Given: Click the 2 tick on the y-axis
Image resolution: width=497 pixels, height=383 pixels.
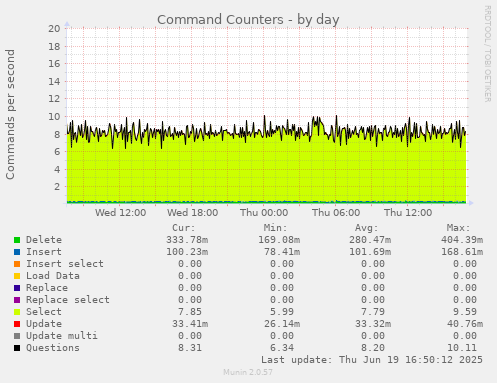Looking at the screenshot, I should pyautogui.click(x=57, y=187).
